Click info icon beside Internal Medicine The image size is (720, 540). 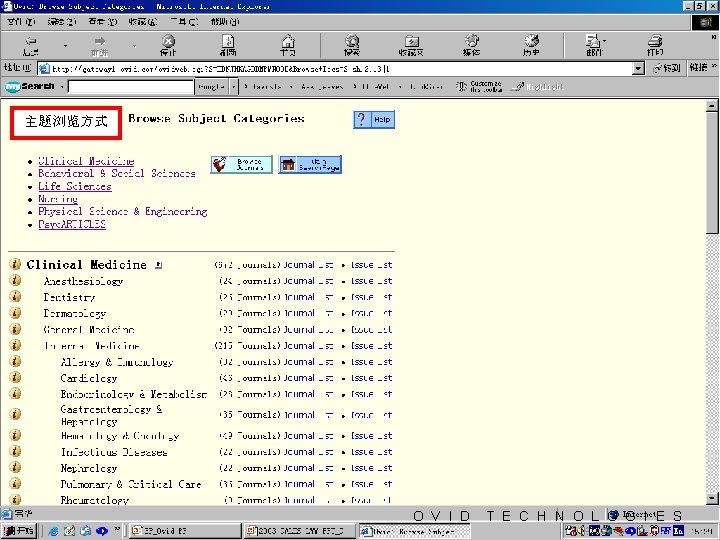click(15, 345)
